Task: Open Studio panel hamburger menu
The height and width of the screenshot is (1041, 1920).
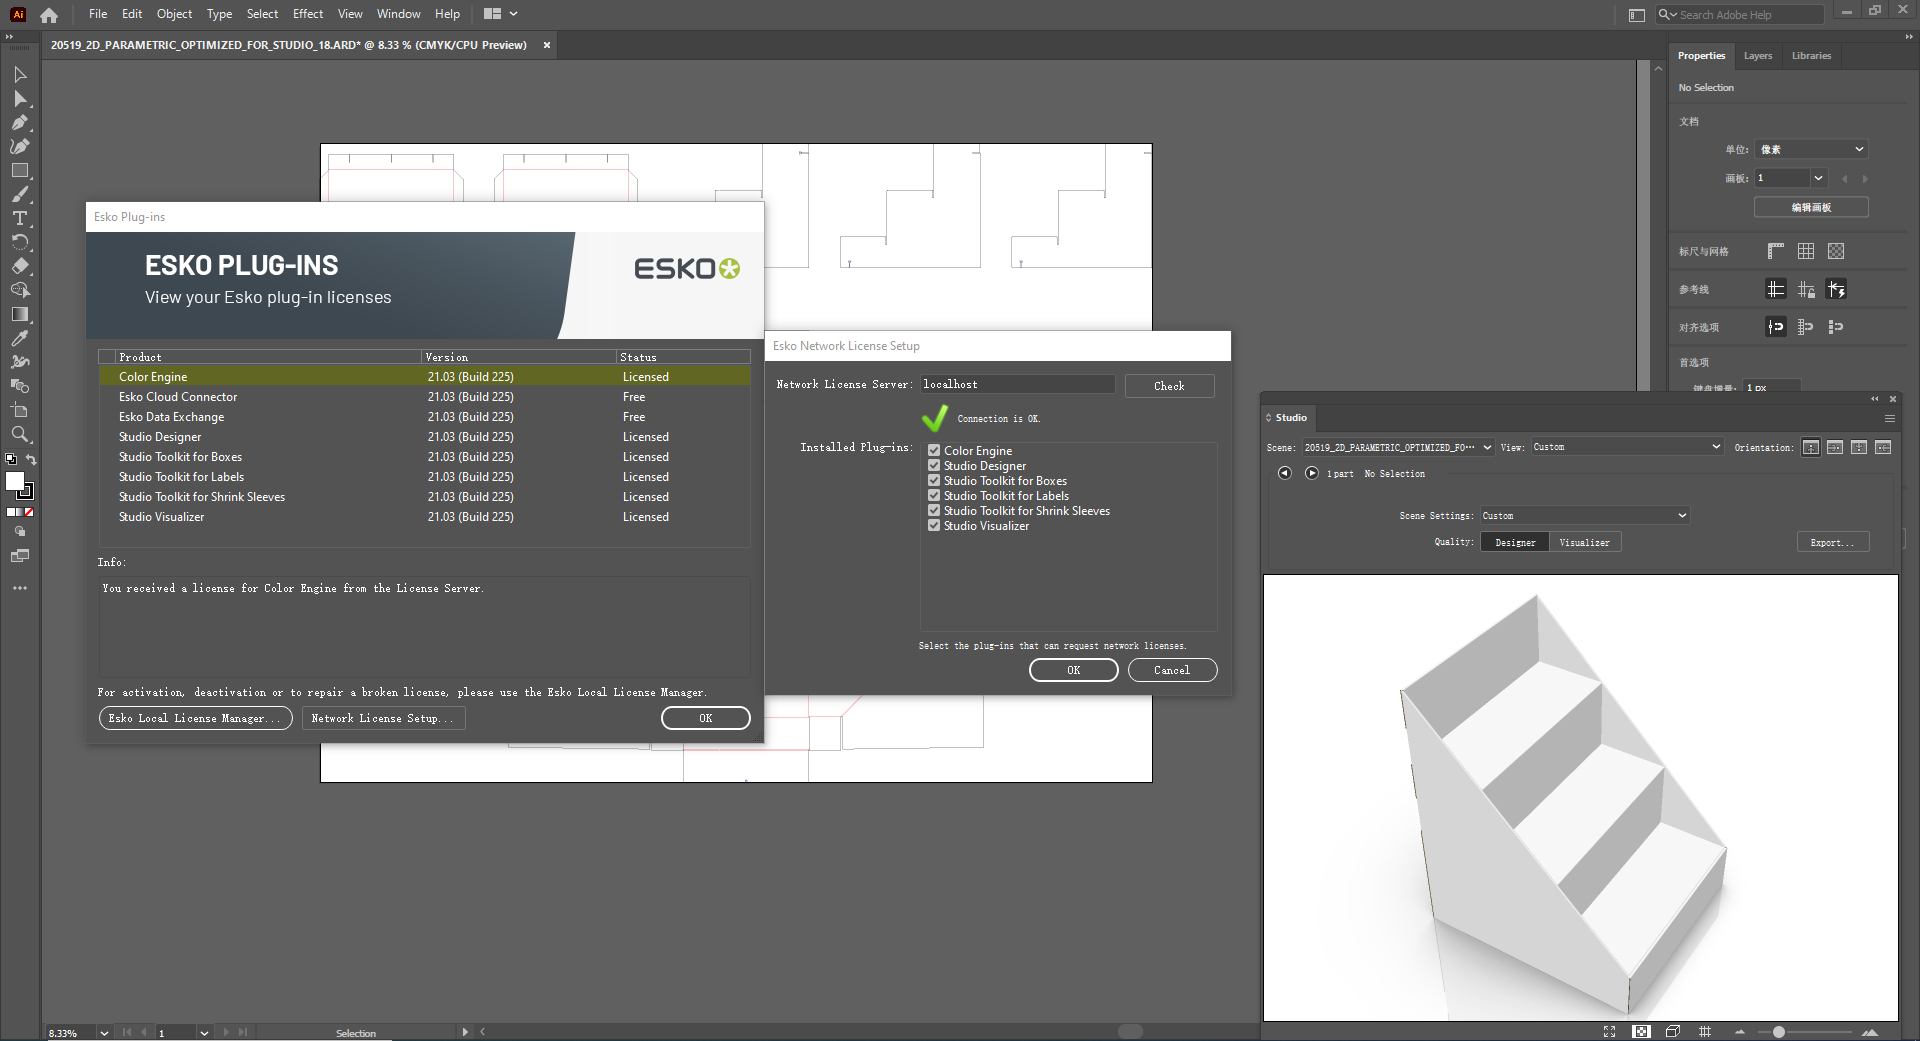Action: pyautogui.click(x=1890, y=418)
